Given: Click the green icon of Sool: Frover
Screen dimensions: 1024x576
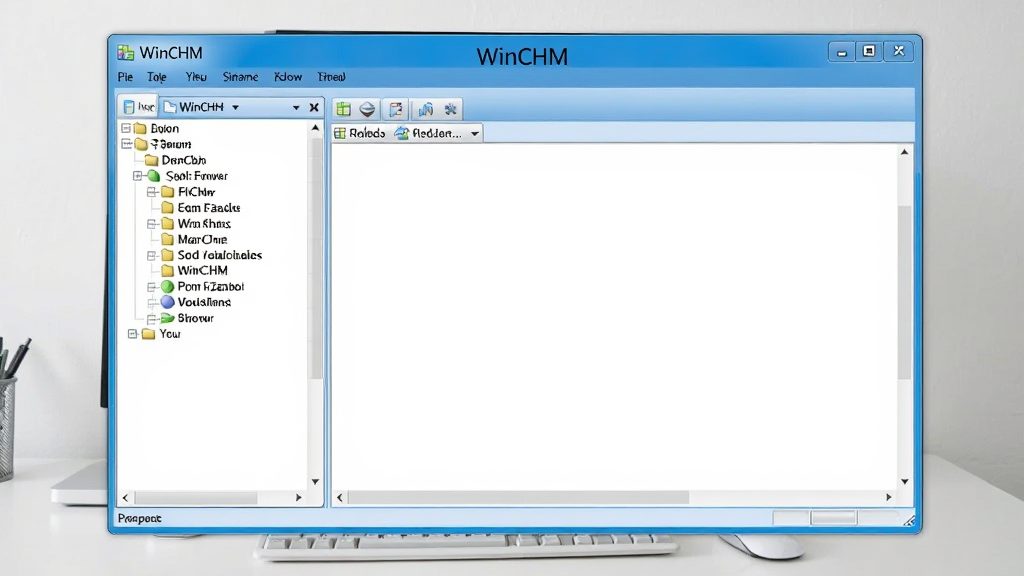Looking at the screenshot, I should click(153, 176).
